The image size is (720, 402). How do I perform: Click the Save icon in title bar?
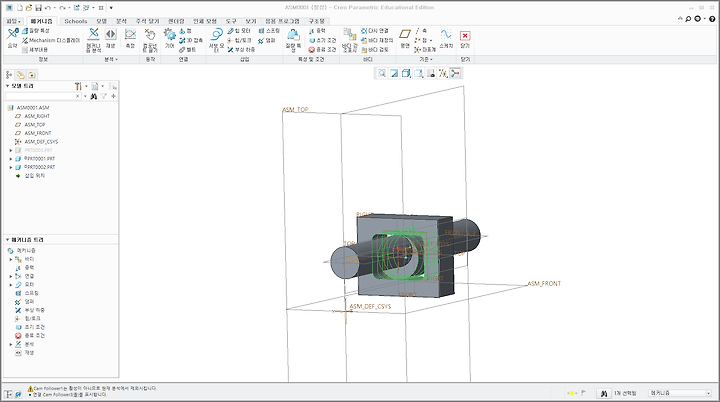coord(39,8)
